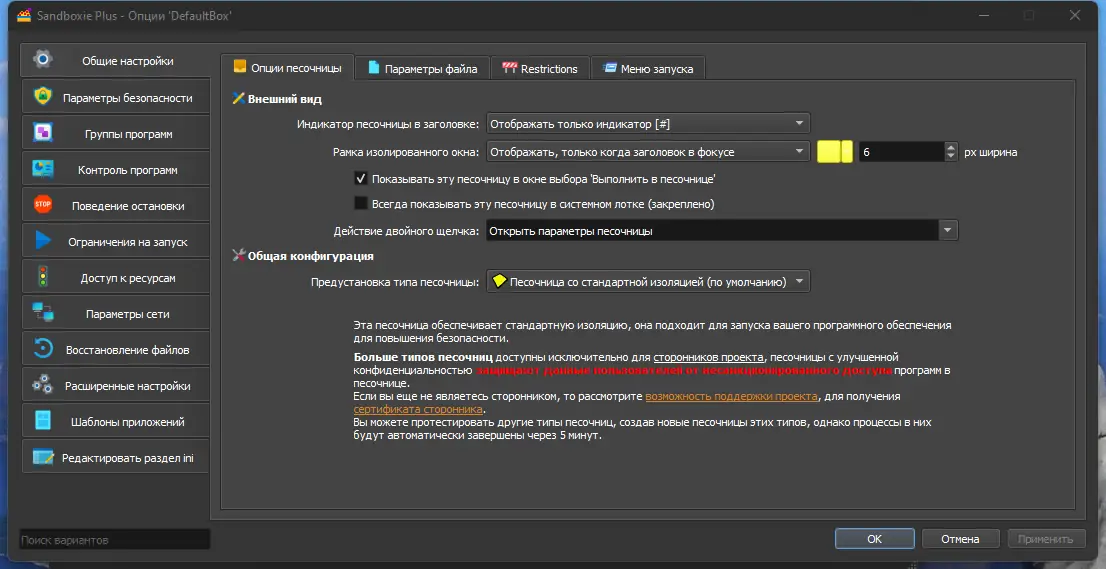
Task: Click the border width field showing 6
Action: coord(902,152)
